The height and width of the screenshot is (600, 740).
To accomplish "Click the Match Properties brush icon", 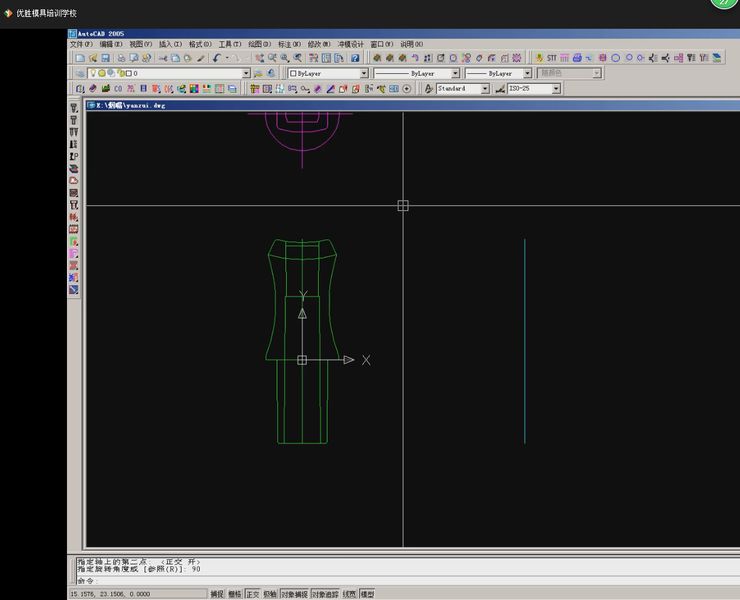I will (201, 58).
